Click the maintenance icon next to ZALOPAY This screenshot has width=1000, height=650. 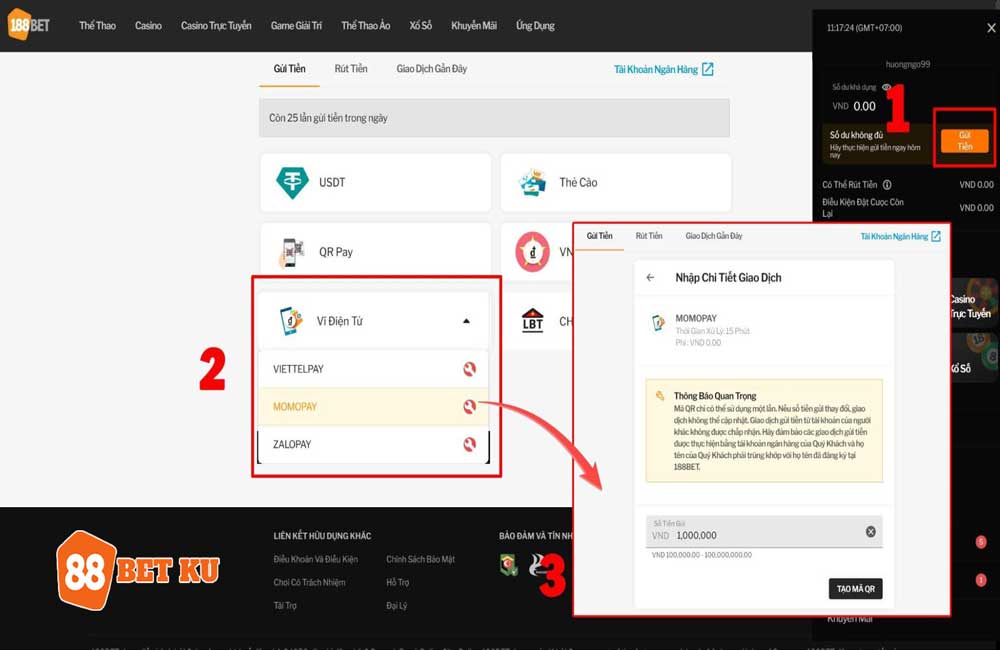click(469, 444)
